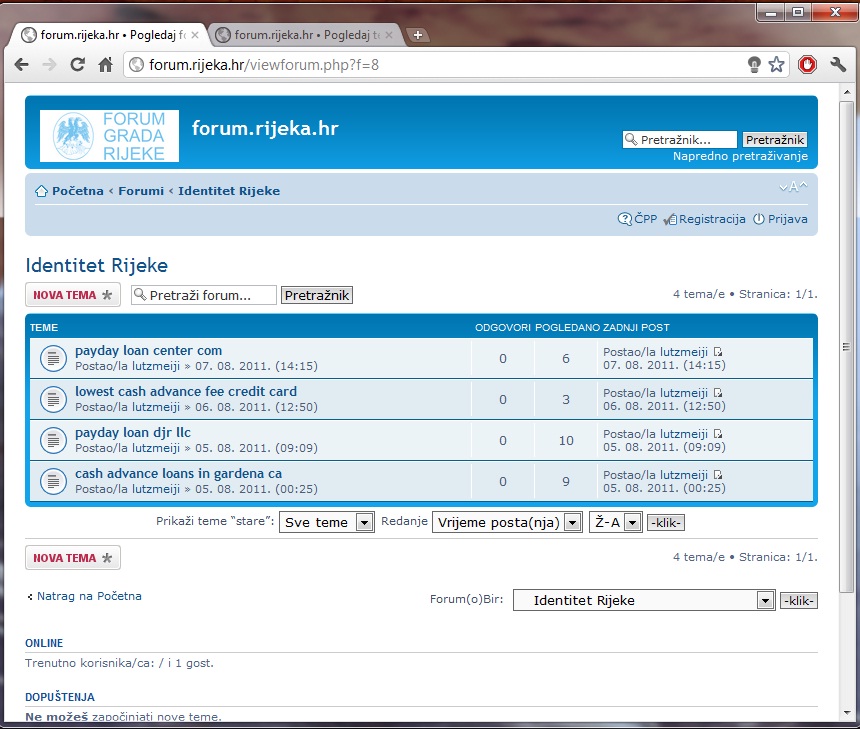Click the red stop-sign extension icon
Image resolution: width=860 pixels, height=729 pixels.
tap(807, 65)
